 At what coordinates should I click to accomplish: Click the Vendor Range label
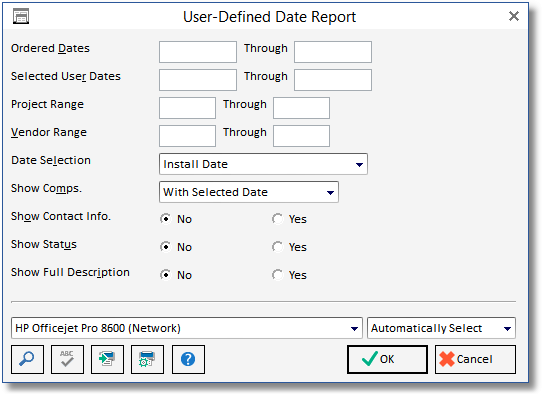coord(49,133)
